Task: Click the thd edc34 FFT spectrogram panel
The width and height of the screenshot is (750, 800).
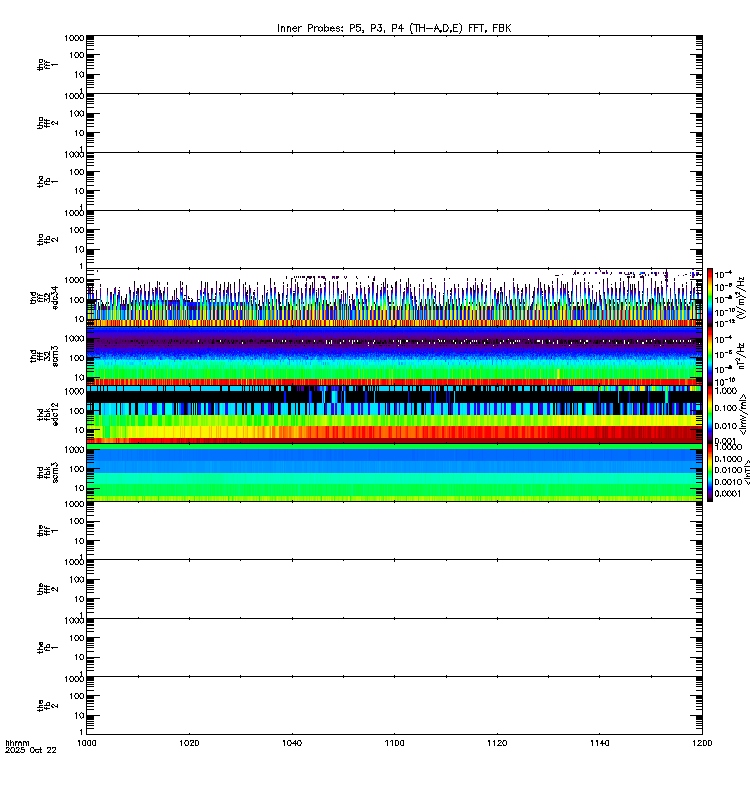Action: (x=394, y=297)
